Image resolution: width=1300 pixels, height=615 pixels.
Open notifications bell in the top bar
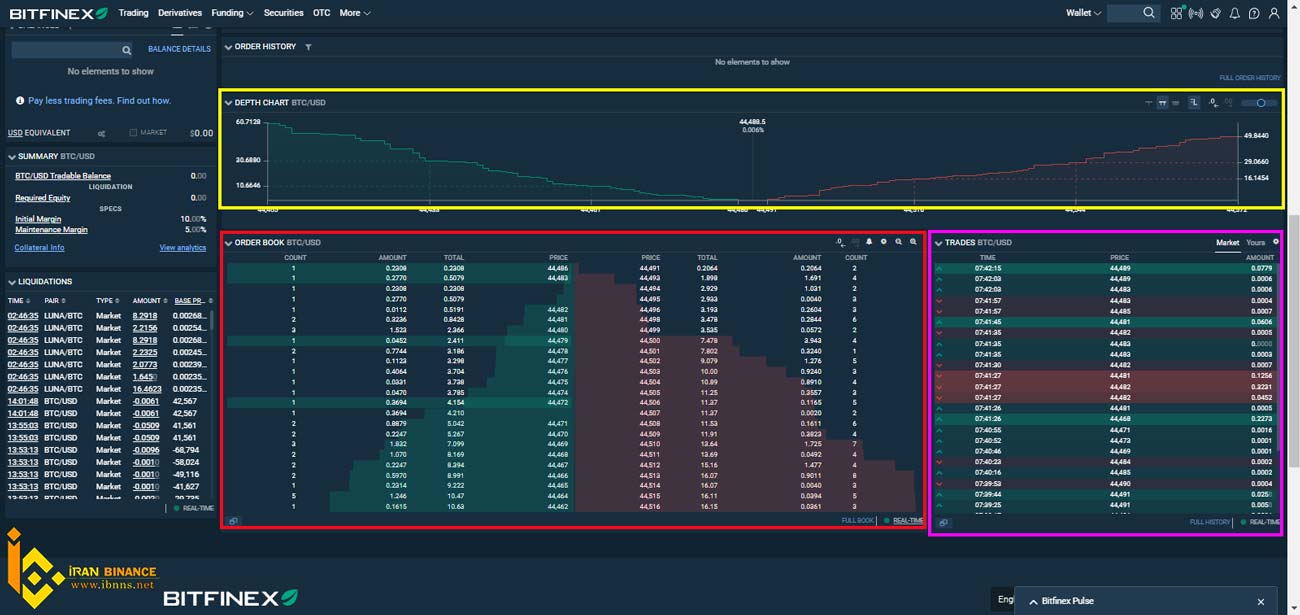pyautogui.click(x=1235, y=13)
